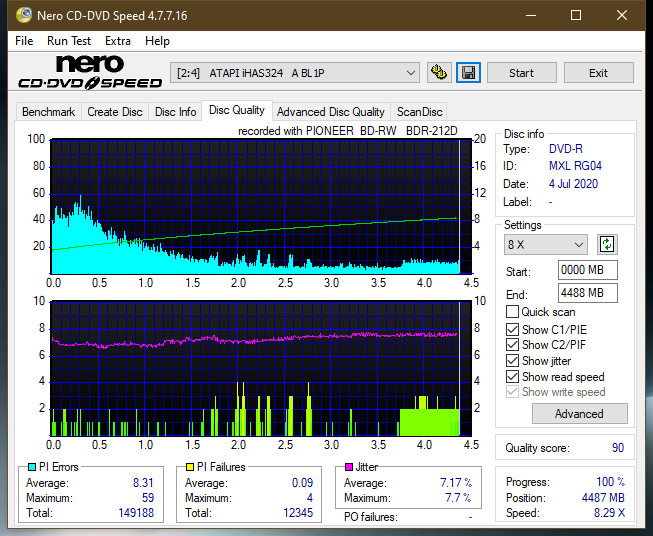Switch to the Benchmark tab
Screen dimensions: 653x536
tap(49, 112)
